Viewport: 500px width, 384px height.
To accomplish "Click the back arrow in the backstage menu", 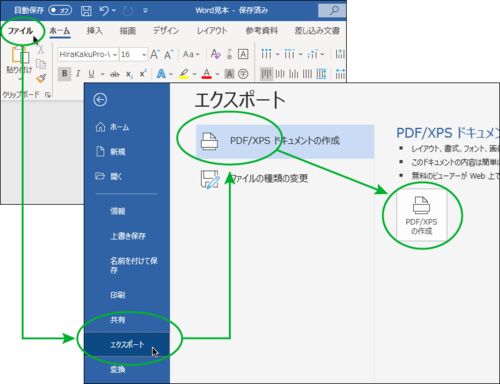I will 100,100.
